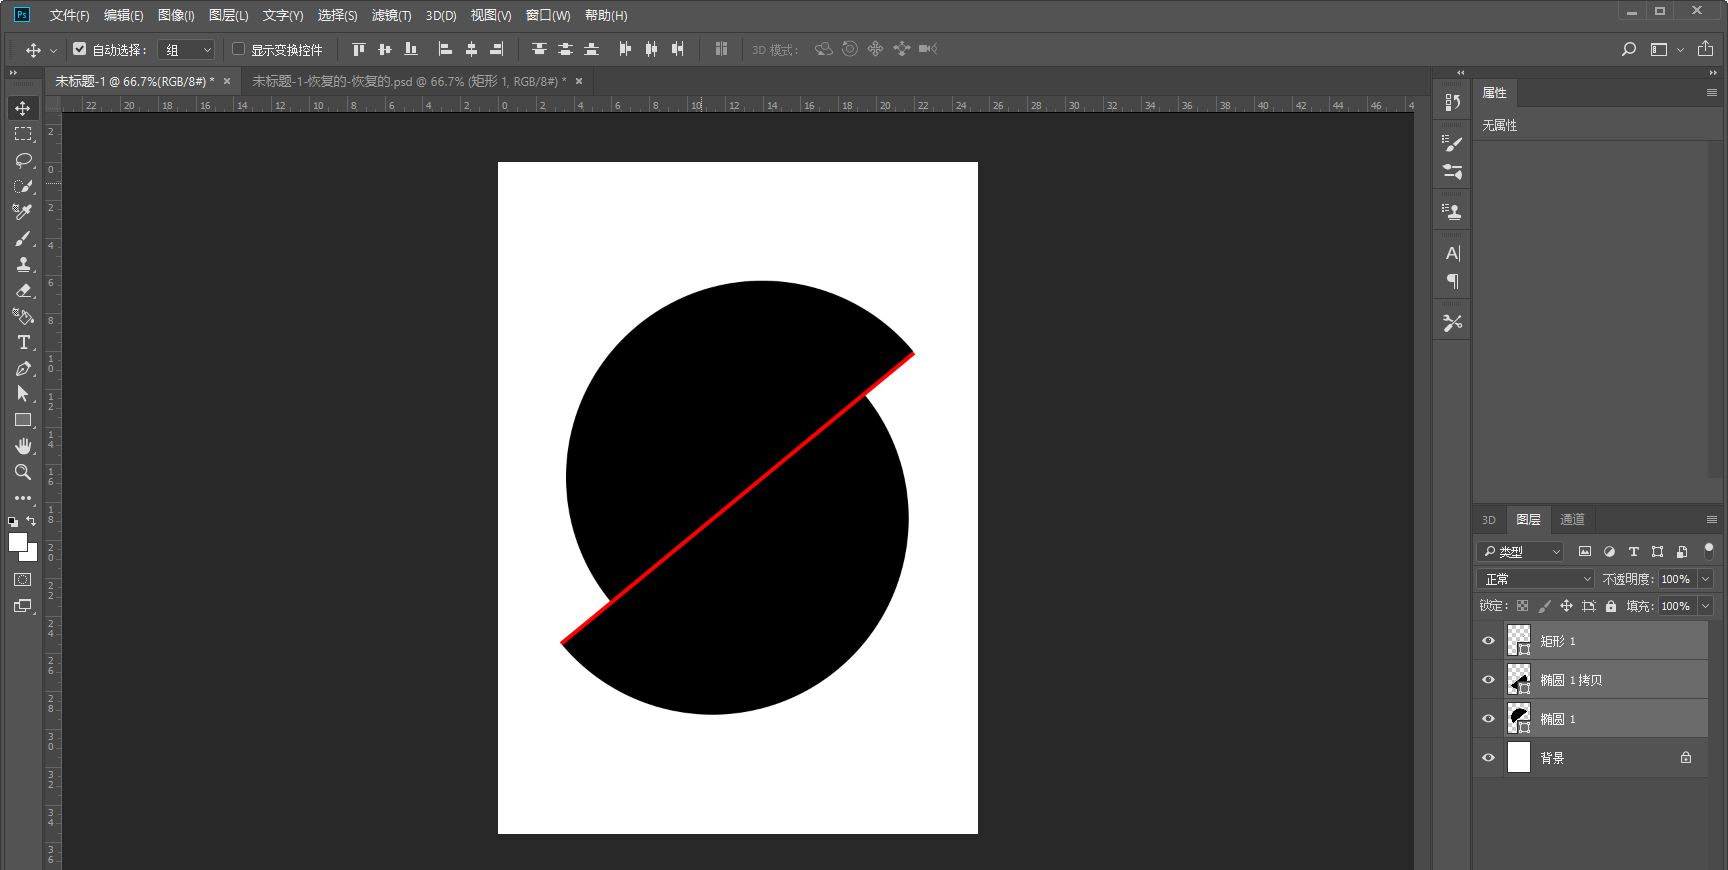The image size is (1728, 870).
Task: Switch to the 通道 tab
Action: (1572, 520)
